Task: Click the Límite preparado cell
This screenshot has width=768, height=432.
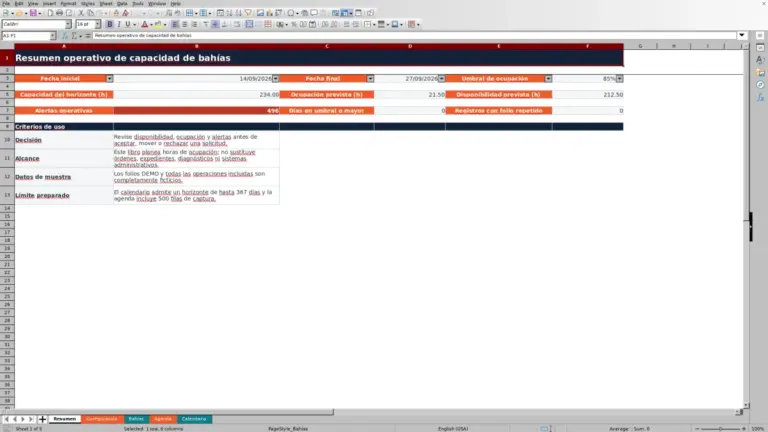Action: click(64, 195)
